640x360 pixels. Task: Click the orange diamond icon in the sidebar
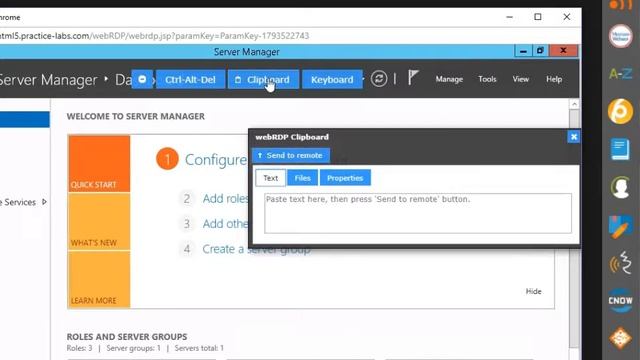coord(620,338)
